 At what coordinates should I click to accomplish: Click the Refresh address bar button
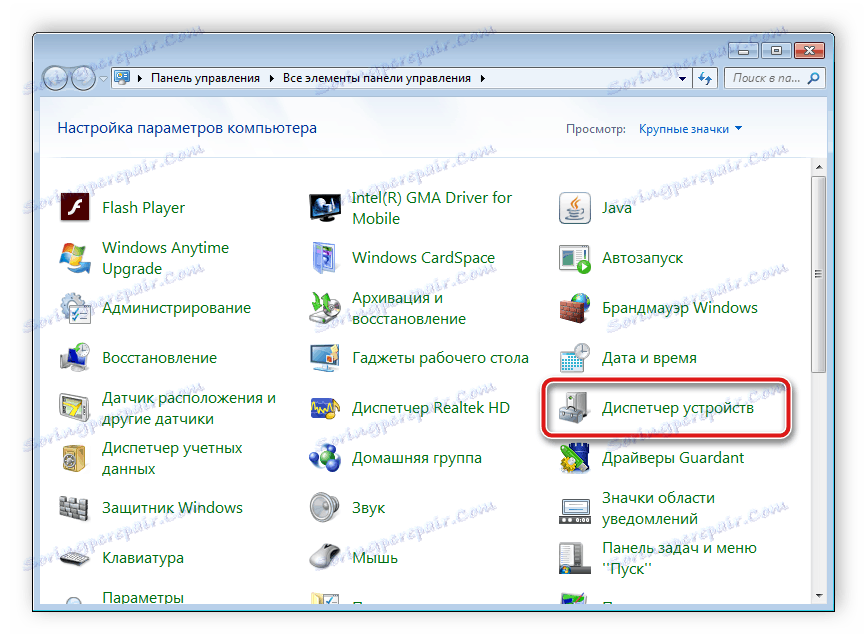[705, 78]
